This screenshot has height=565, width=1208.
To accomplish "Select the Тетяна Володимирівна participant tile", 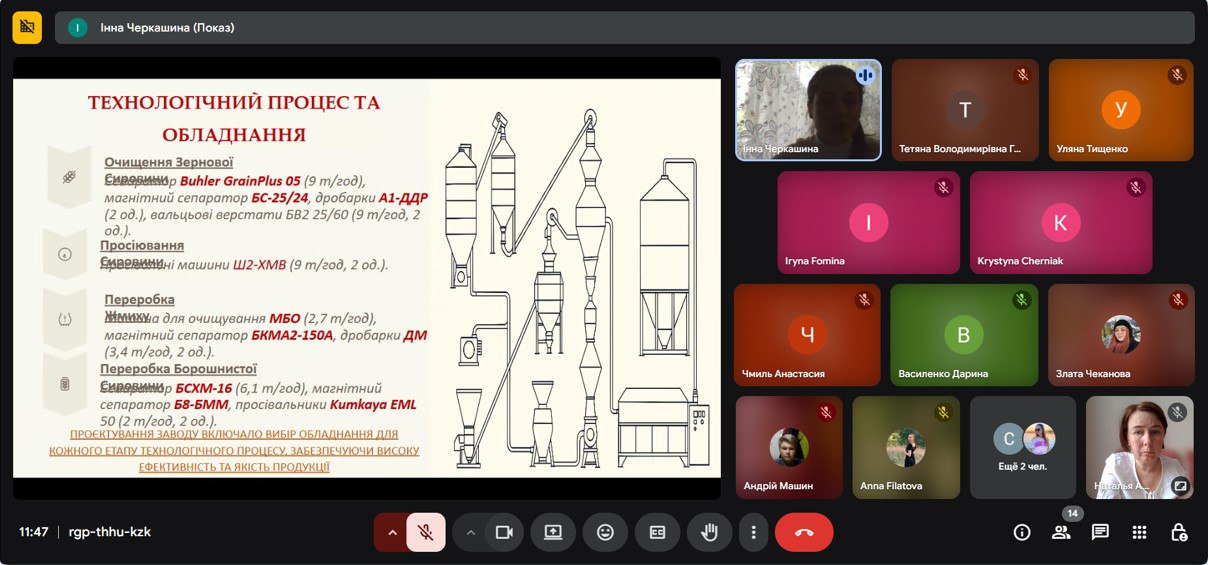I will (x=965, y=109).
